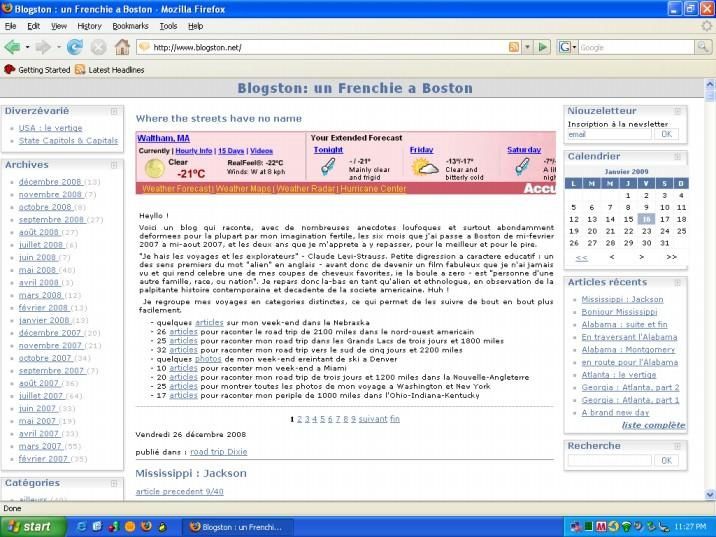Open the address bar history dropdown

[528, 47]
